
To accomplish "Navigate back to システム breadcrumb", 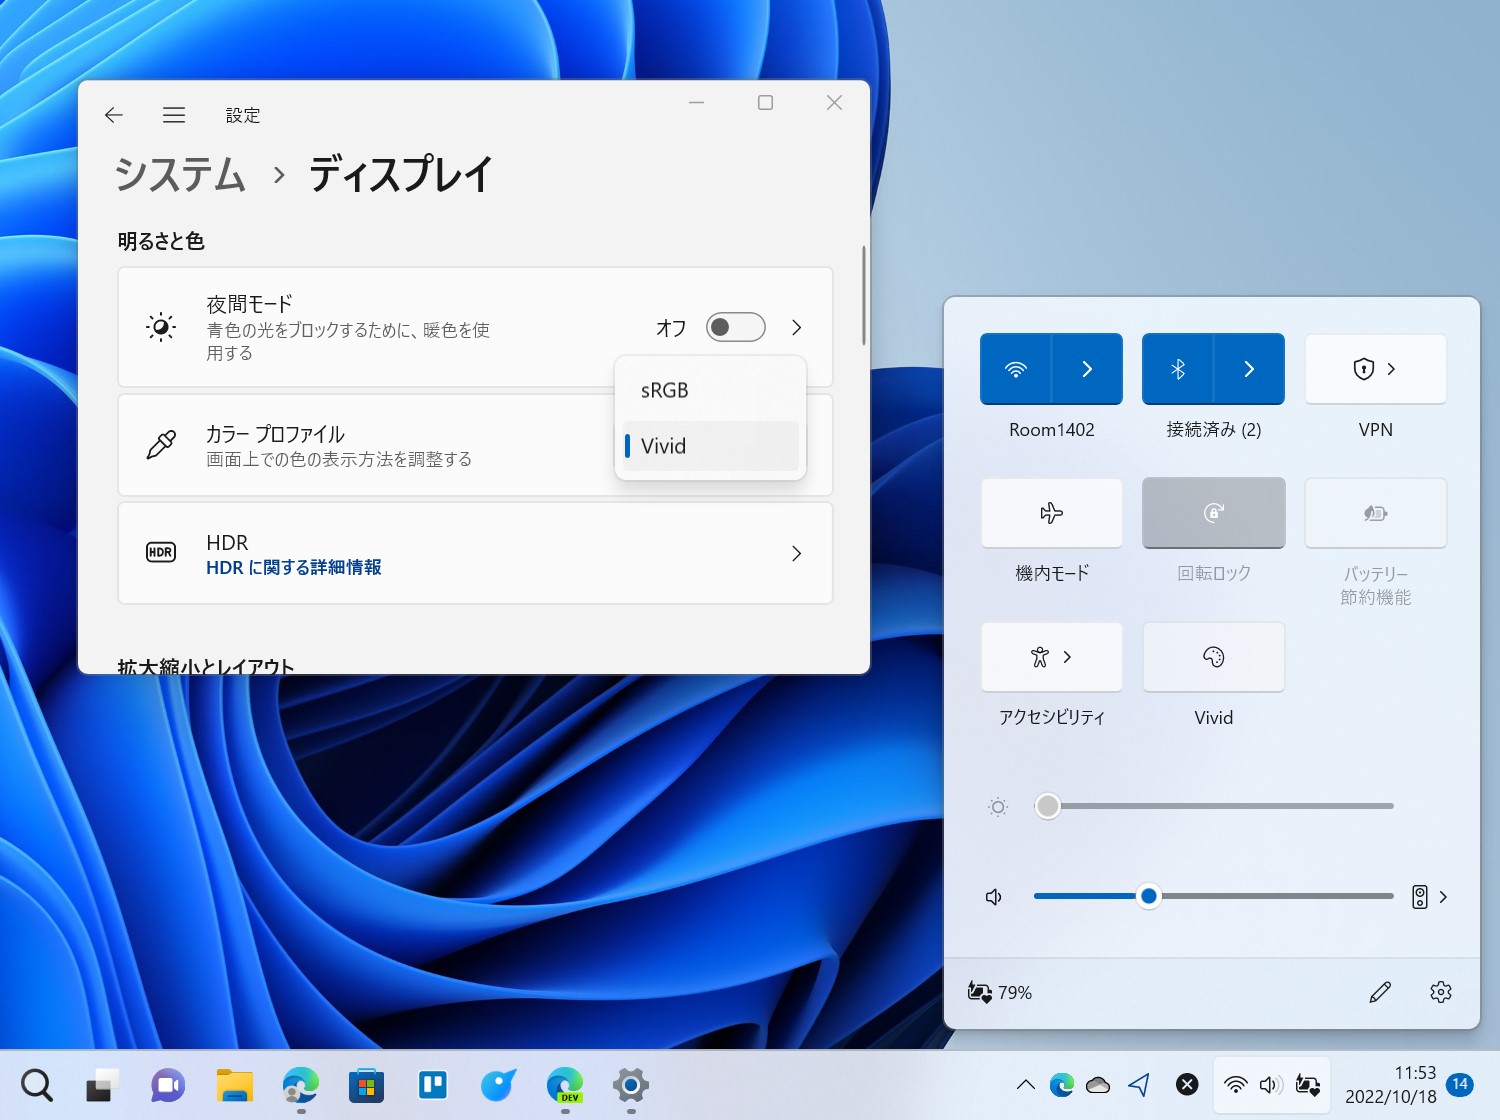I will (x=180, y=174).
